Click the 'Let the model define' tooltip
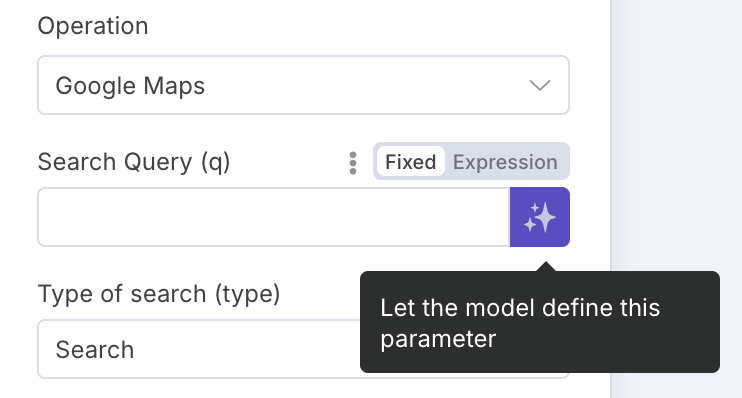Viewport: 742px width, 398px height. tap(540, 322)
